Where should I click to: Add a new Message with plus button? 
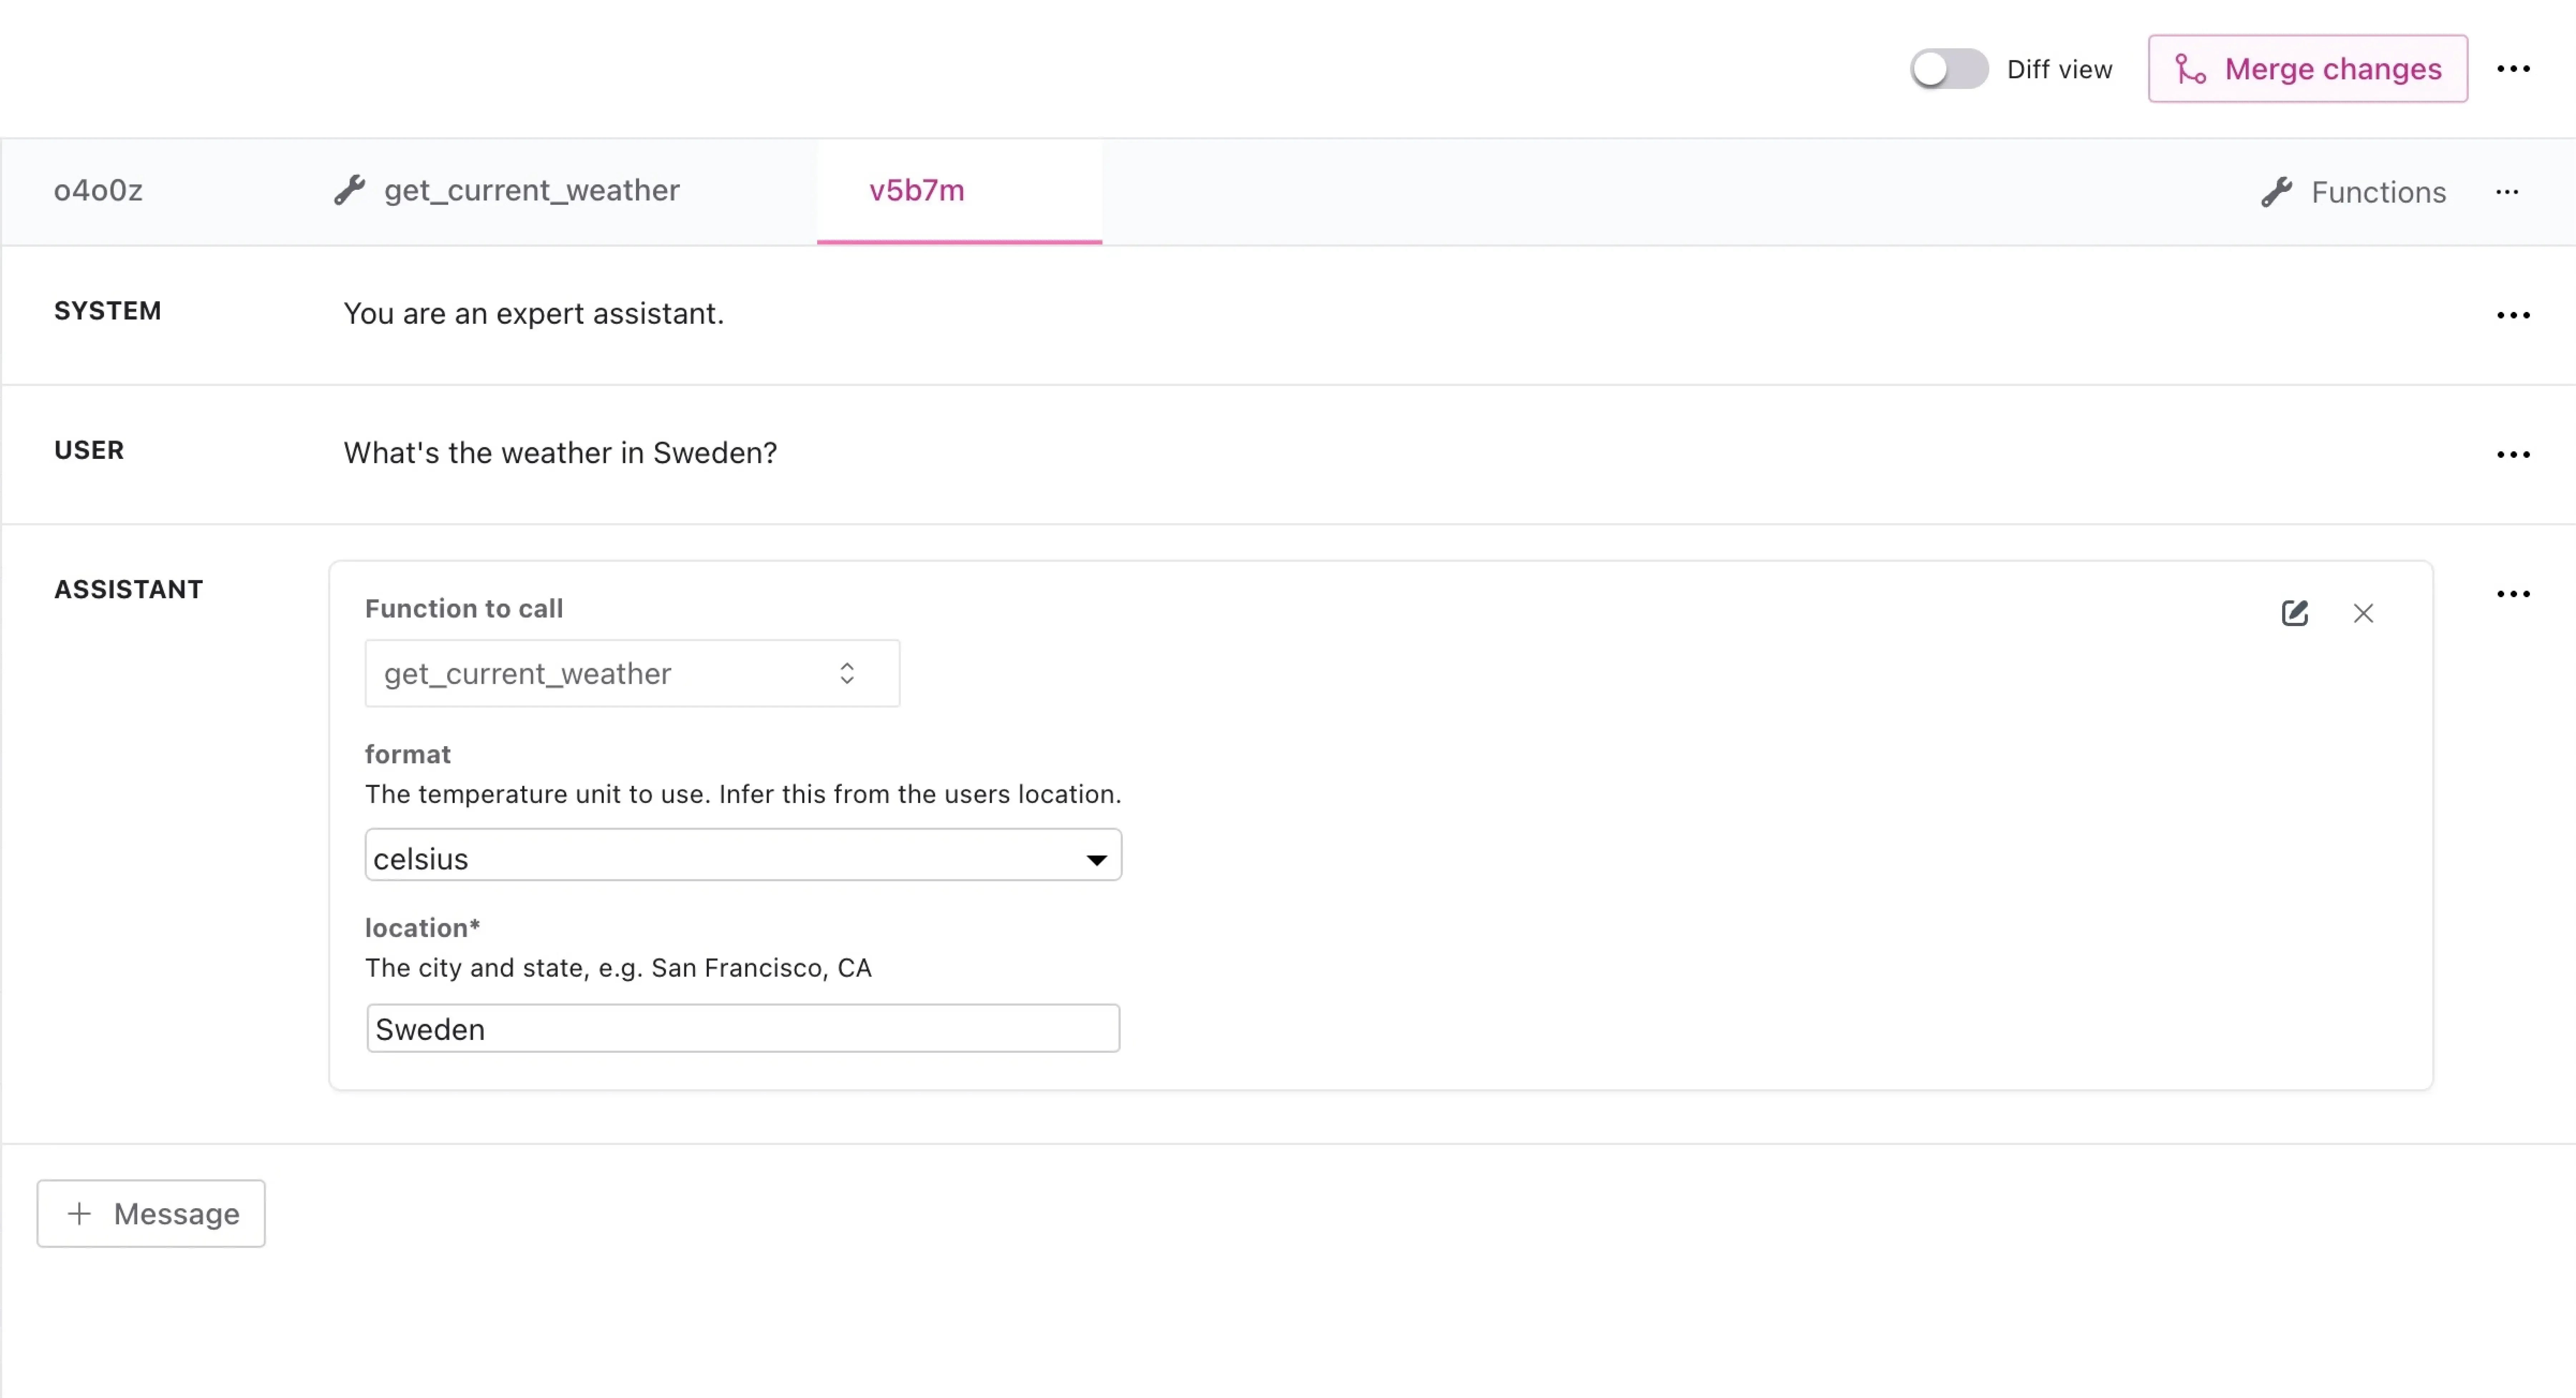click(151, 1213)
